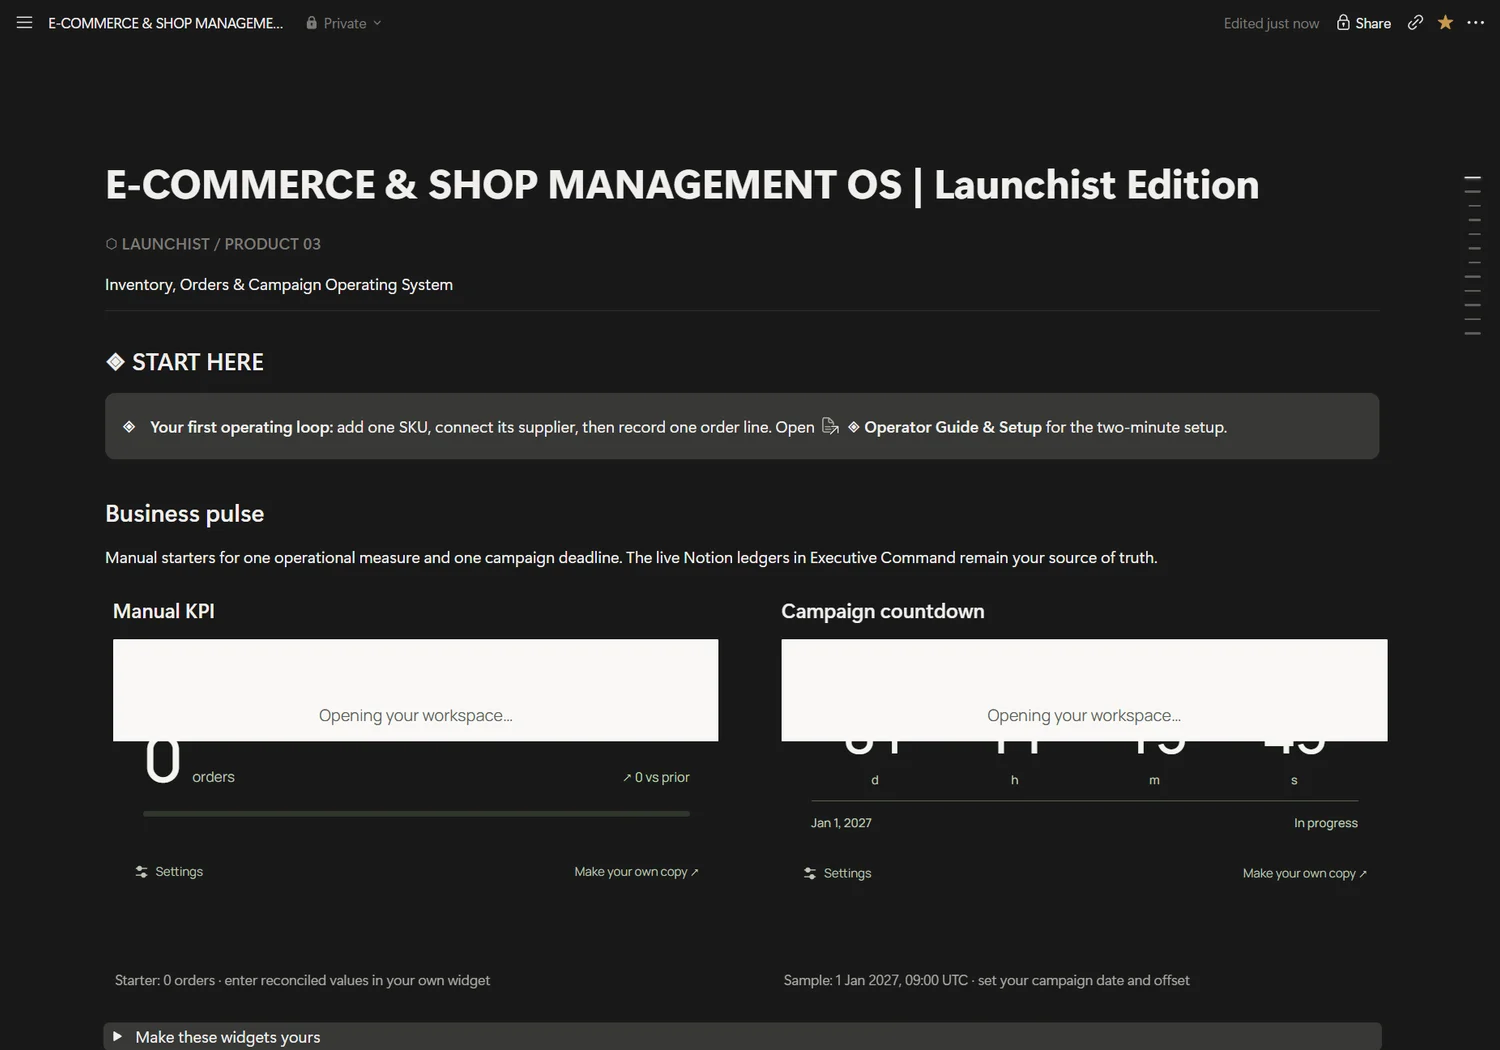The height and width of the screenshot is (1050, 1500).
Task: Open Settings in Campaign countdown widget
Action: point(837,873)
